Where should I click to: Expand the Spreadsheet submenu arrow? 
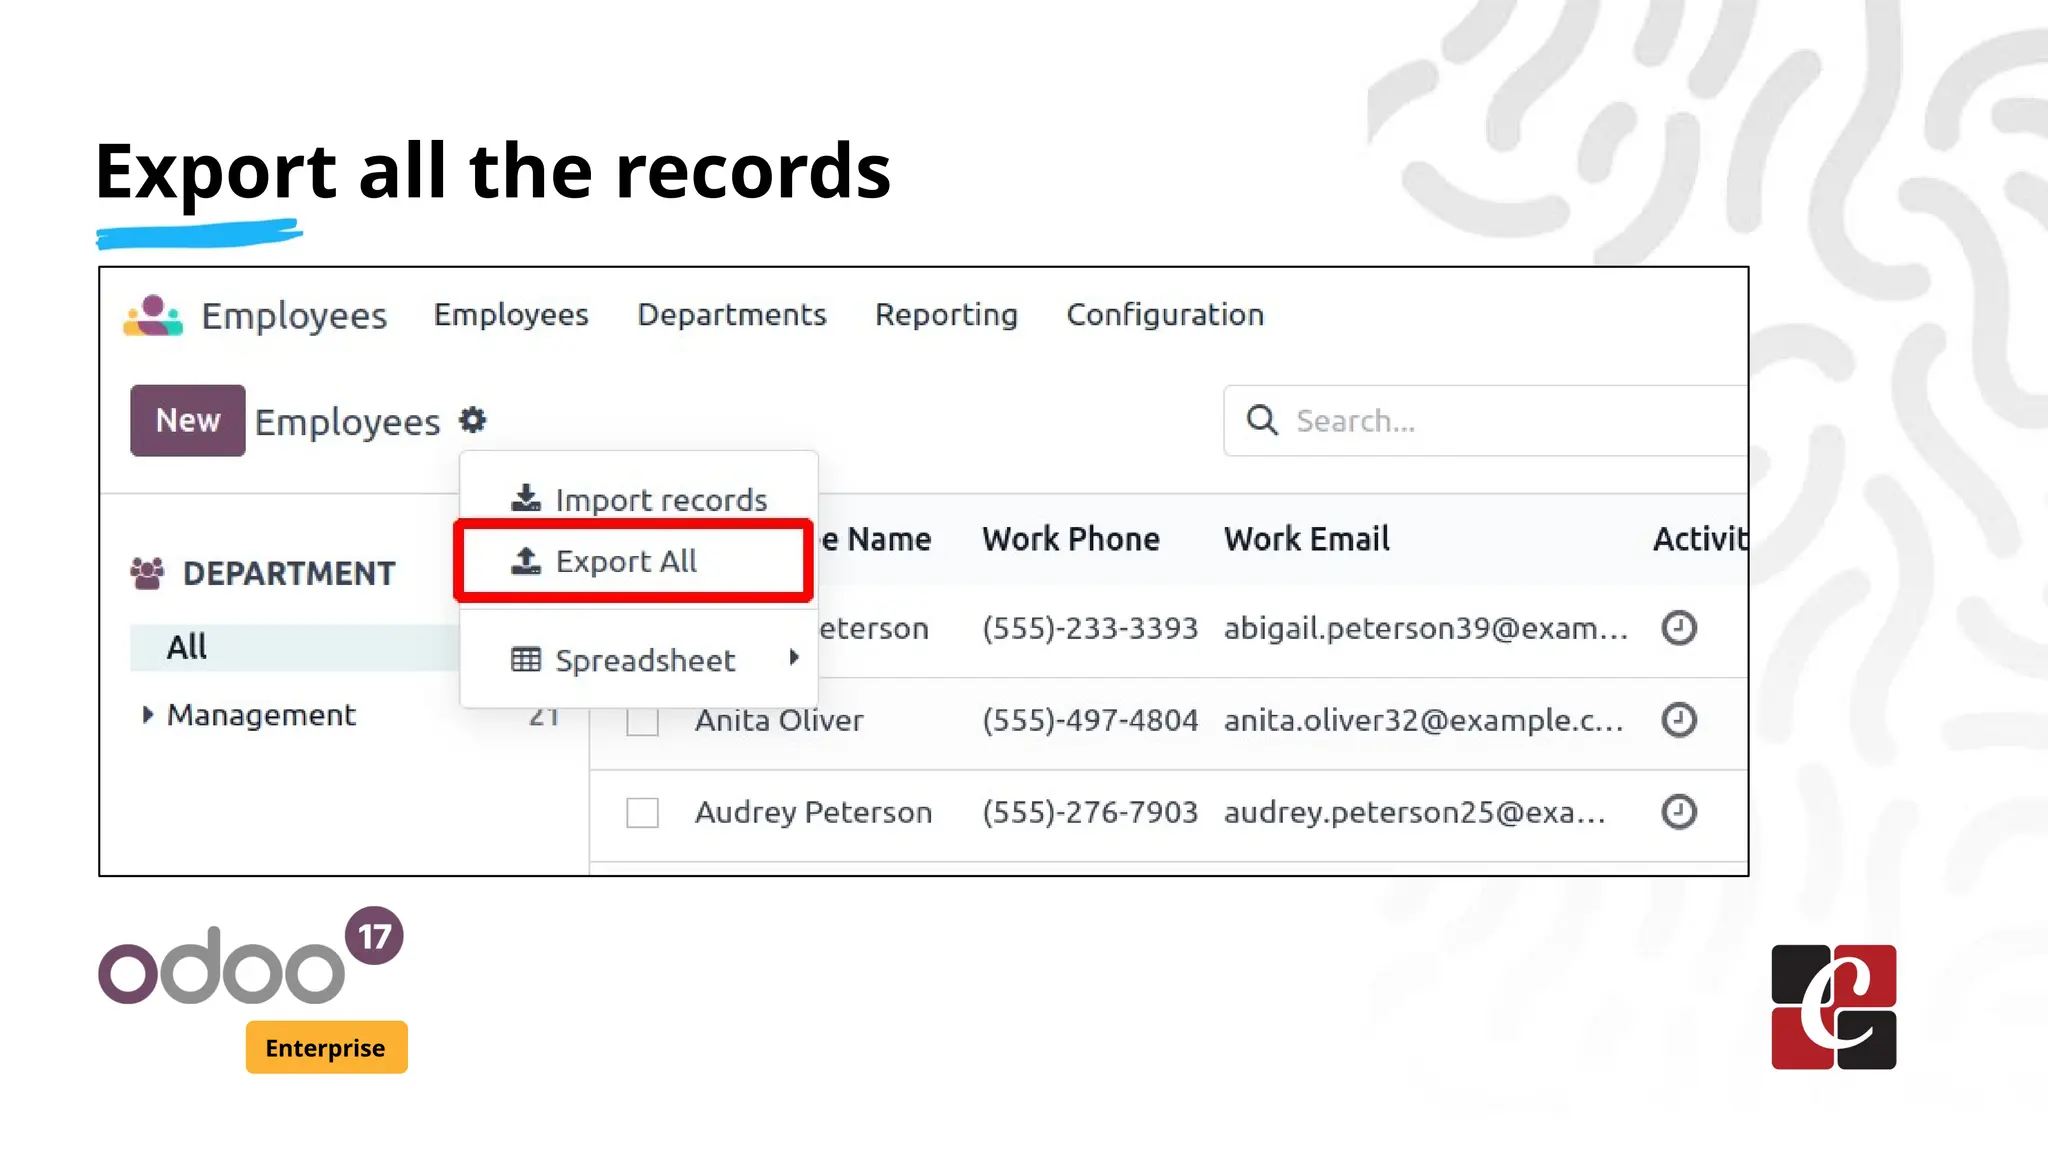pos(794,657)
